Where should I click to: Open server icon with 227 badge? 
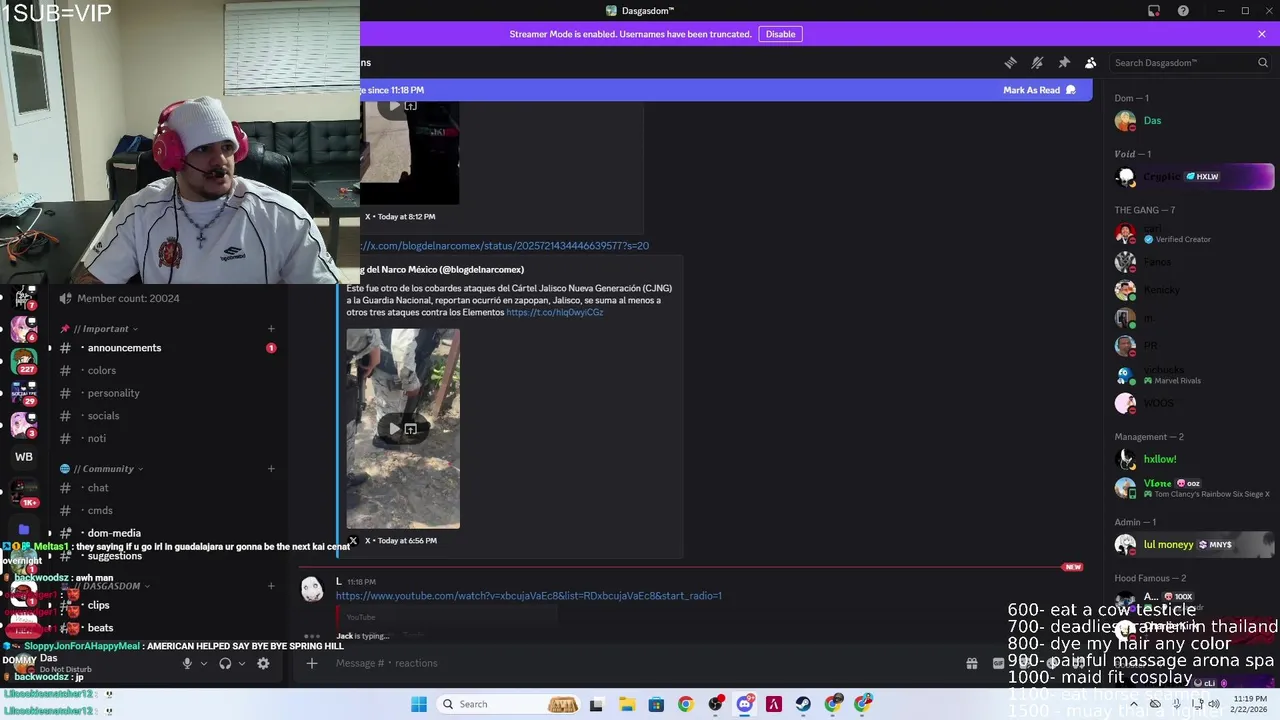24,360
